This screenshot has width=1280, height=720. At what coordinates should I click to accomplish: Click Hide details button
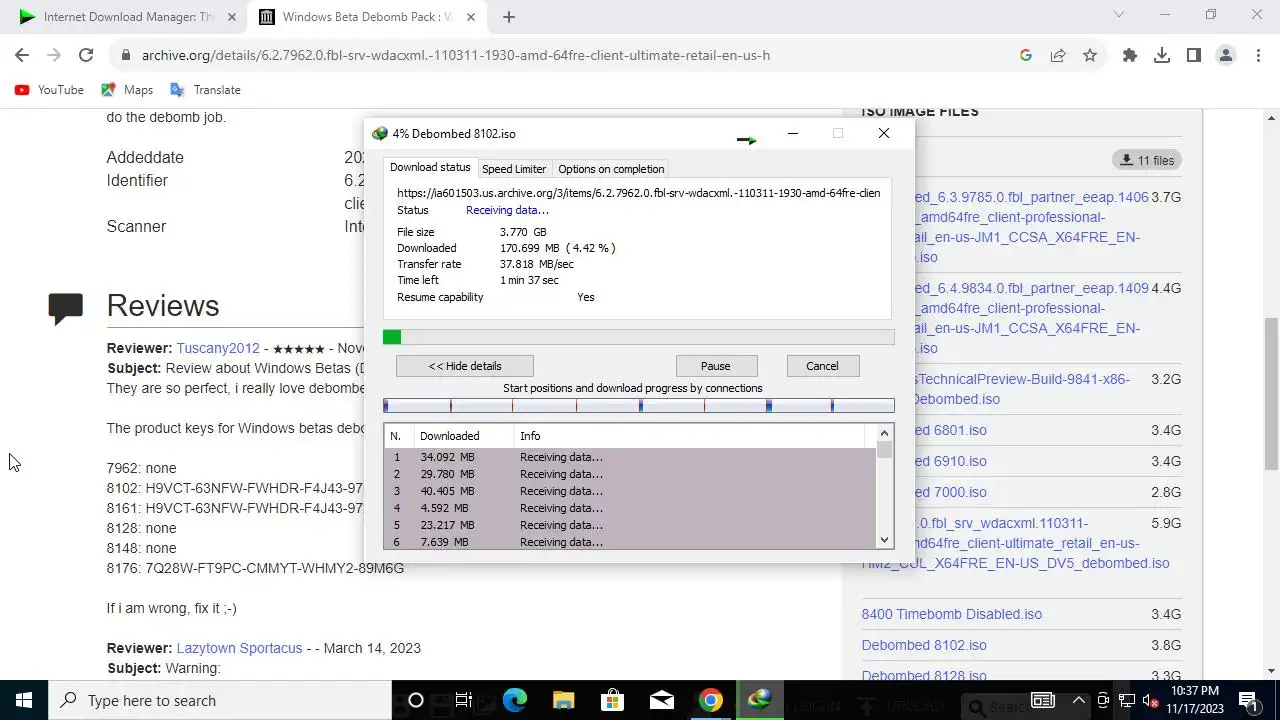point(465,366)
